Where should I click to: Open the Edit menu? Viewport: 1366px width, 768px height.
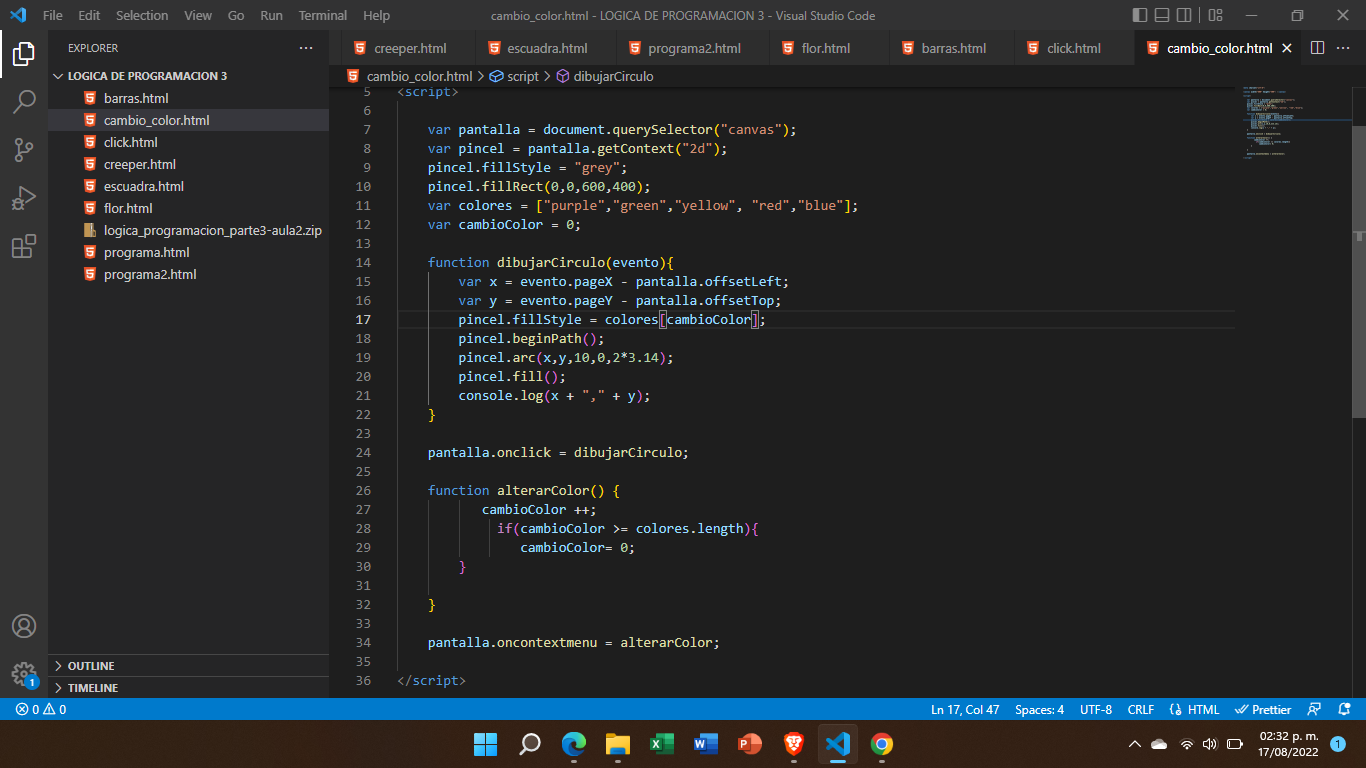[89, 15]
